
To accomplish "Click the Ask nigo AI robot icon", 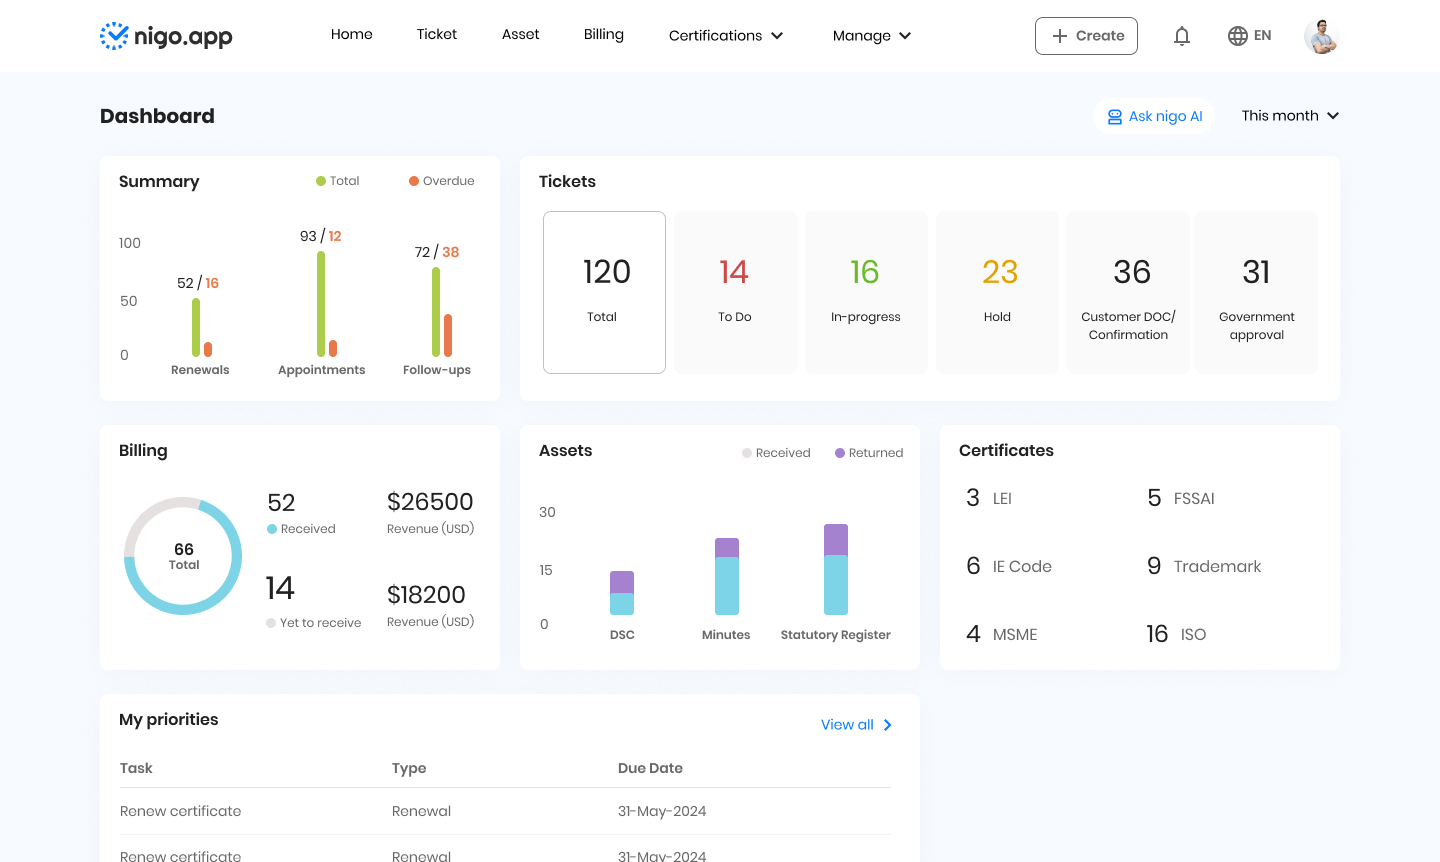I will (1114, 117).
